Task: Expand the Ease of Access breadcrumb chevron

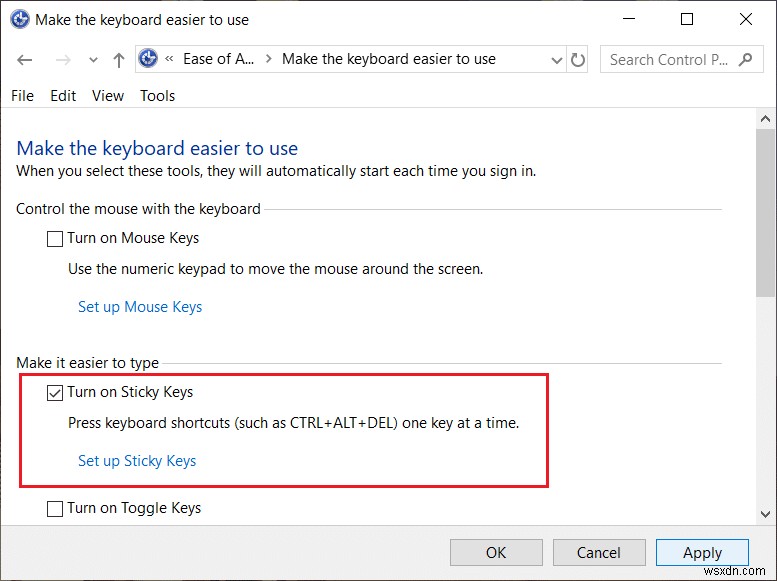Action: click(267, 60)
